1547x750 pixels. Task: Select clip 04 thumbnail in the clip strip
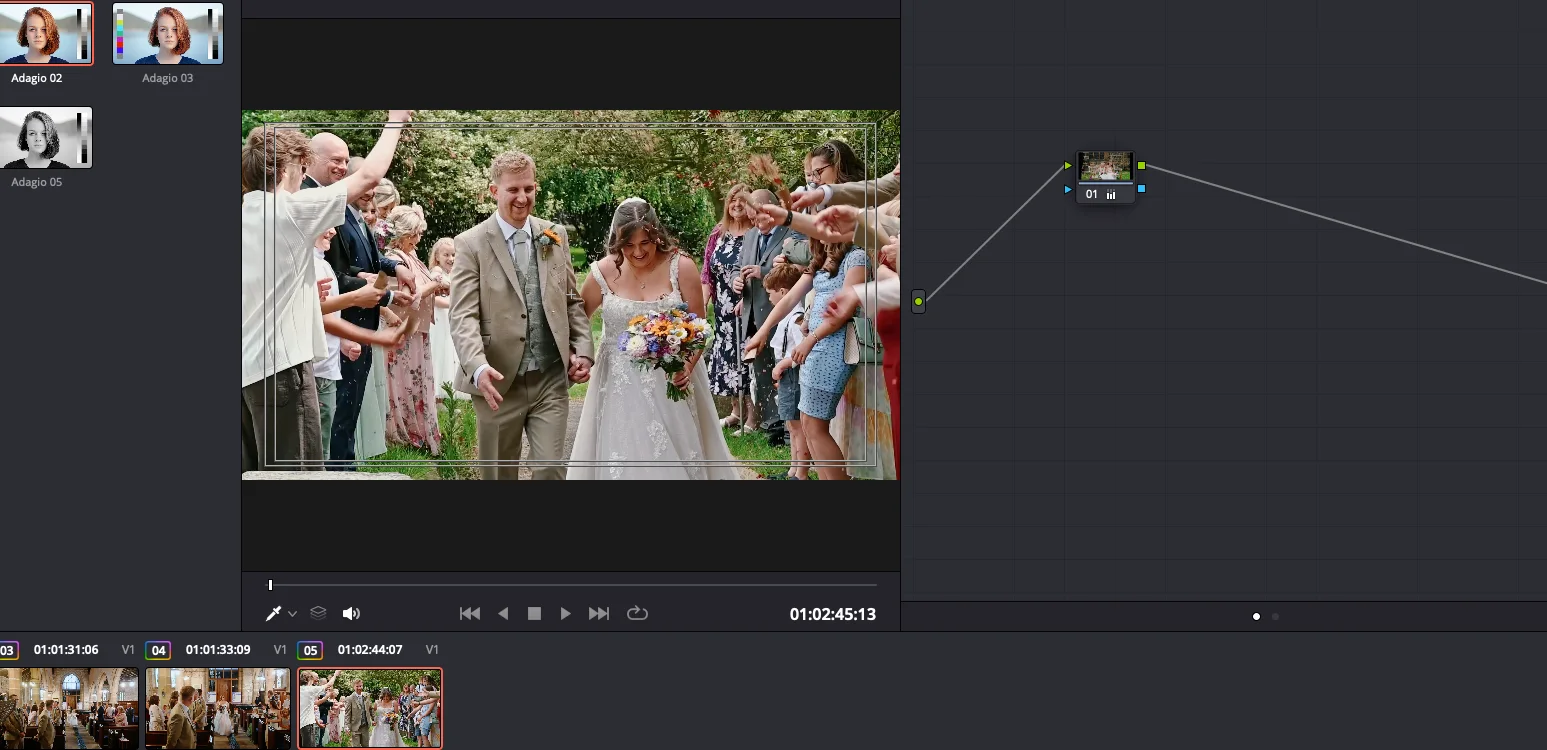coord(218,708)
